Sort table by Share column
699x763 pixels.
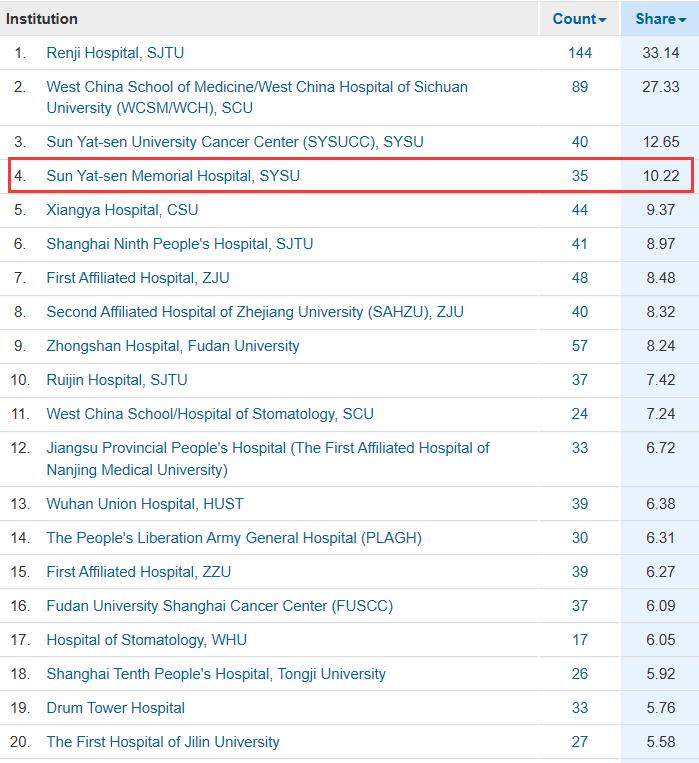[x=660, y=19]
